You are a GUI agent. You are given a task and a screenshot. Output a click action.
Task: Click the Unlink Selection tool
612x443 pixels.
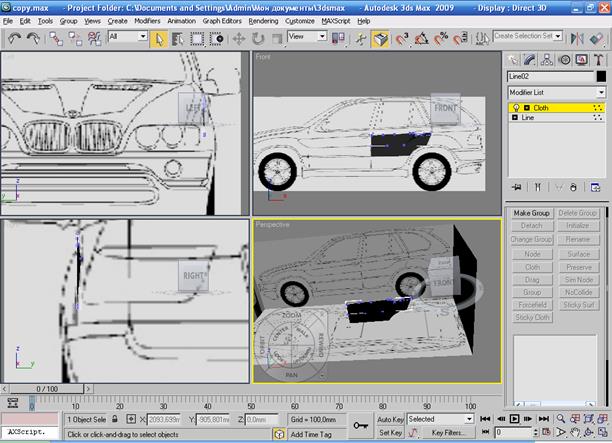[x=75, y=39]
